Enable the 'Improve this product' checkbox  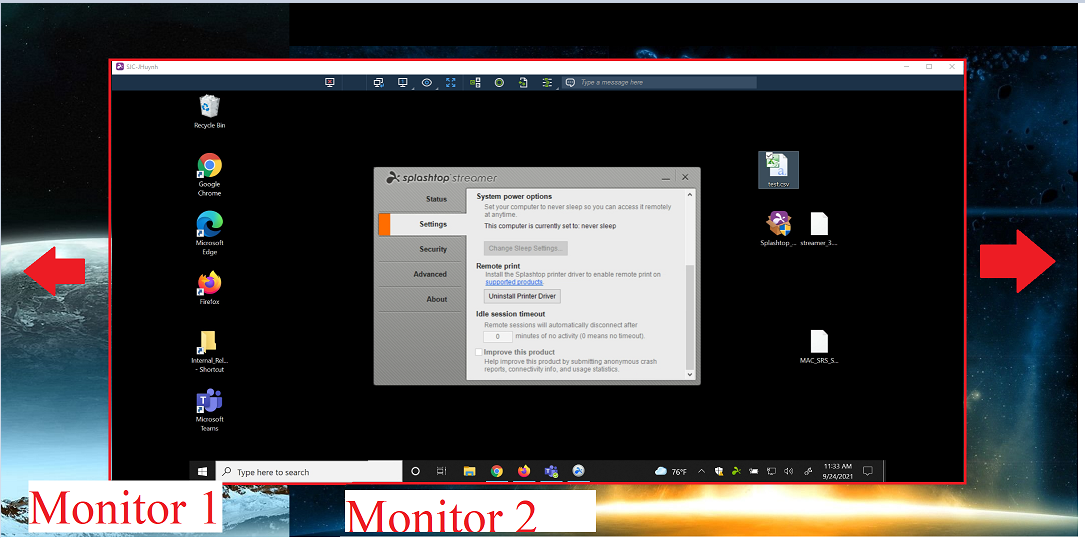479,352
